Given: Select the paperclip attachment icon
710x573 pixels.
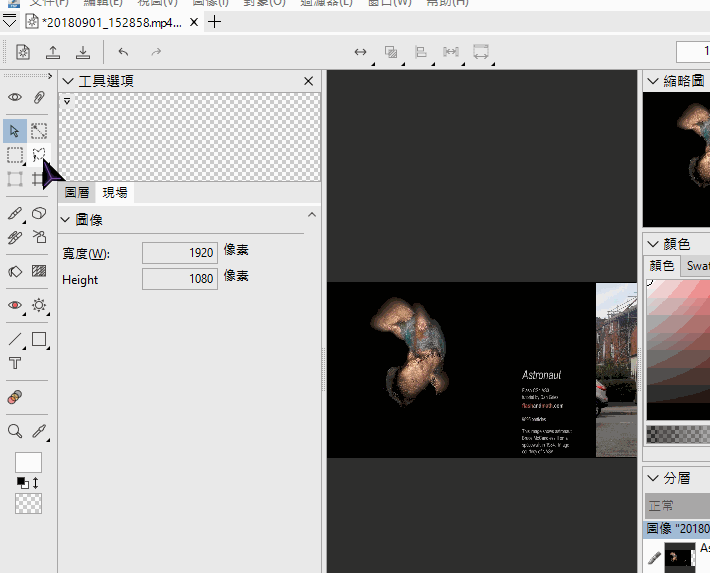Looking at the screenshot, I should (x=39, y=97).
